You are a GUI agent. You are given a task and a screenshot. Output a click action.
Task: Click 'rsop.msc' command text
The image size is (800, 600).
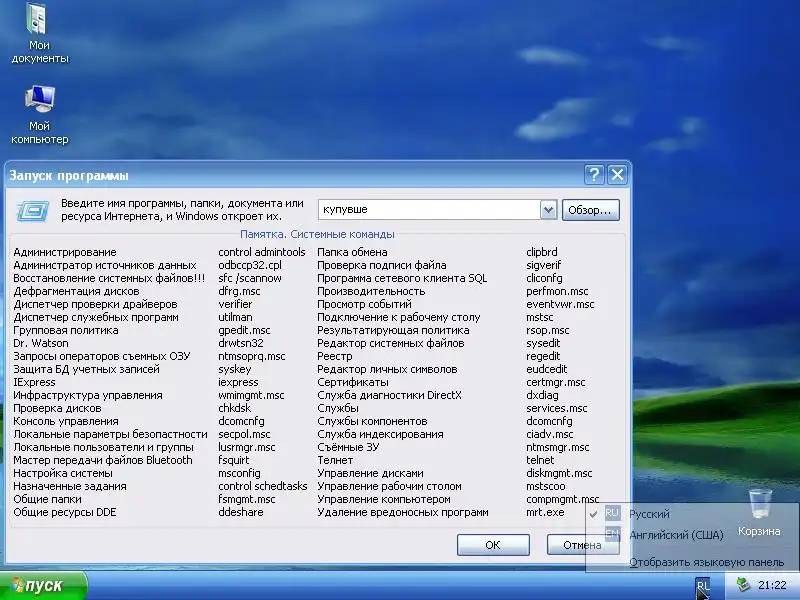point(547,330)
